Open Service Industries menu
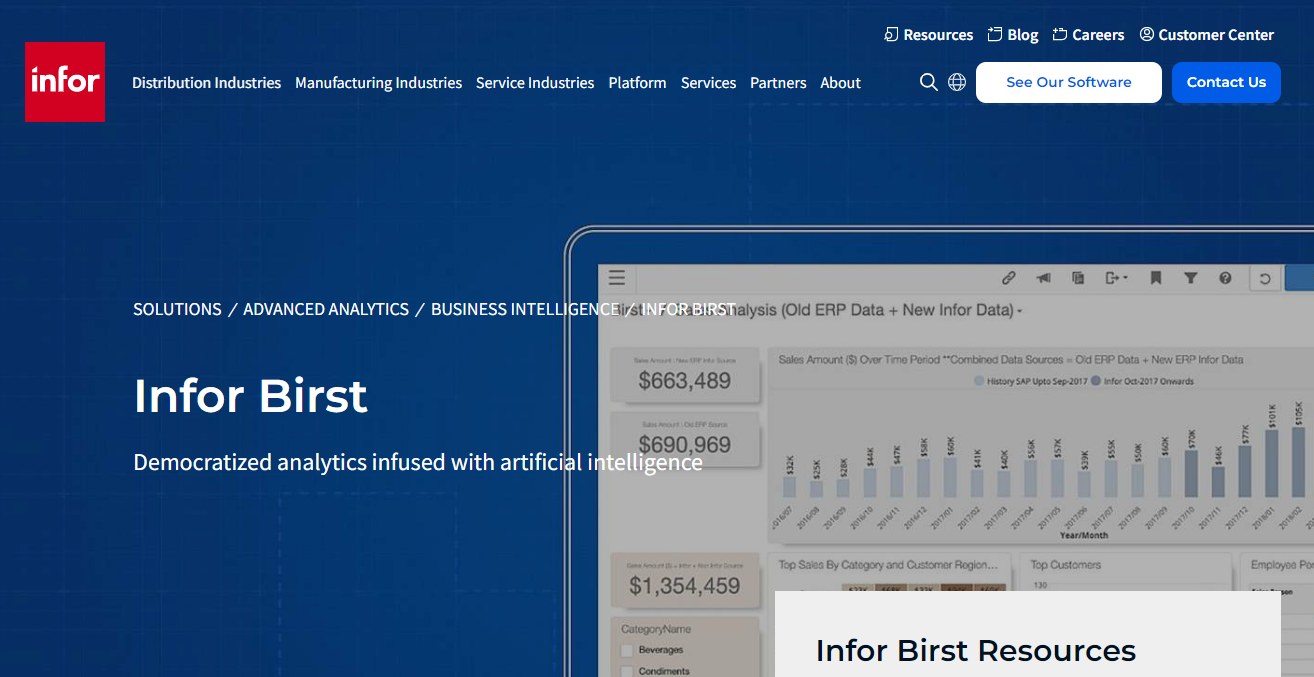Viewport: 1314px width, 677px height. pos(535,83)
